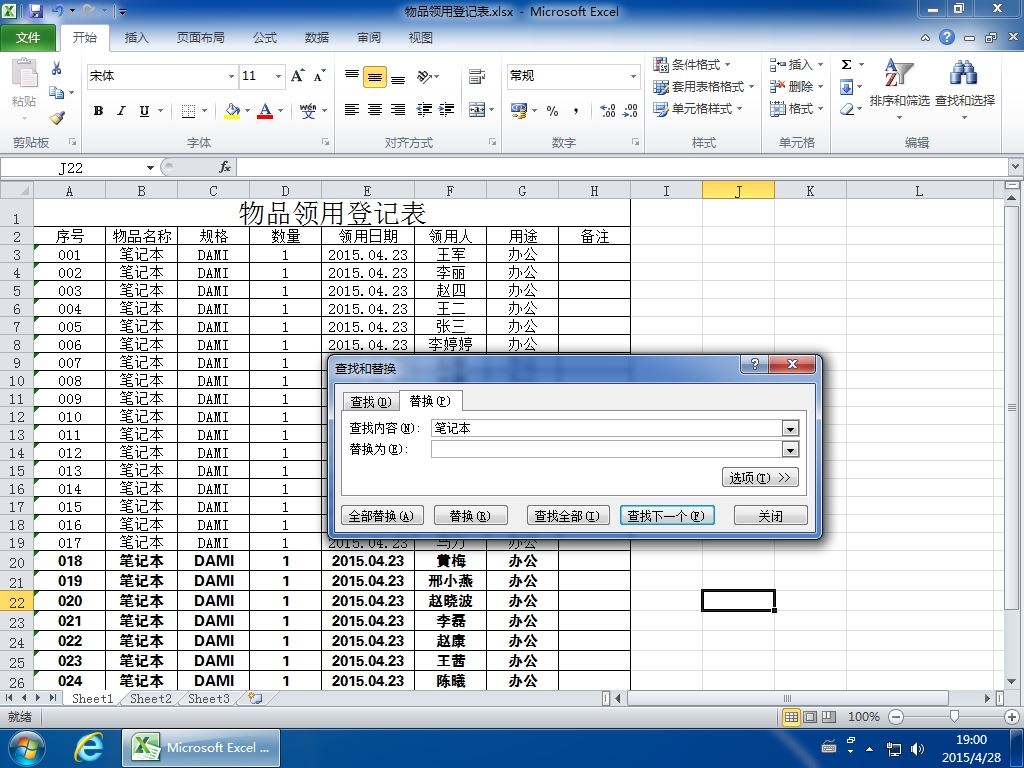Open the number format 常规 dropdown
Image resolution: width=1024 pixels, height=768 pixels.
(x=633, y=76)
